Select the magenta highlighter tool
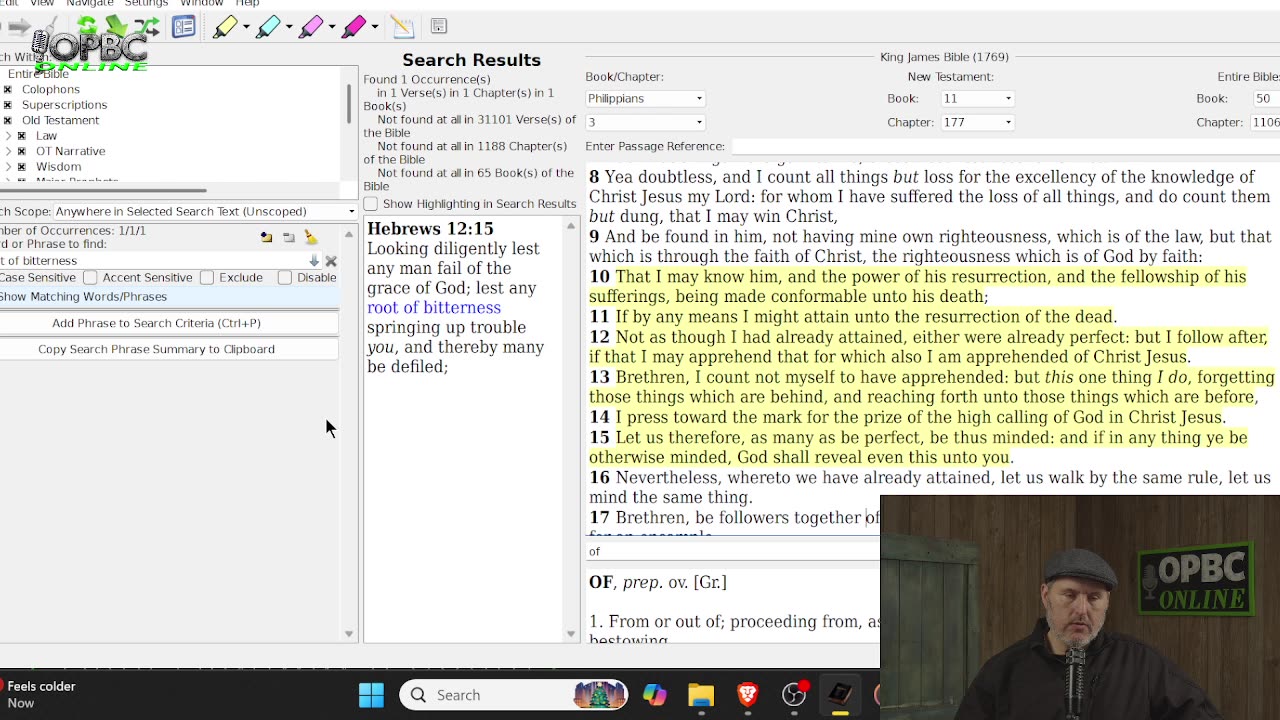The height and width of the screenshot is (720, 1280). coord(352,26)
